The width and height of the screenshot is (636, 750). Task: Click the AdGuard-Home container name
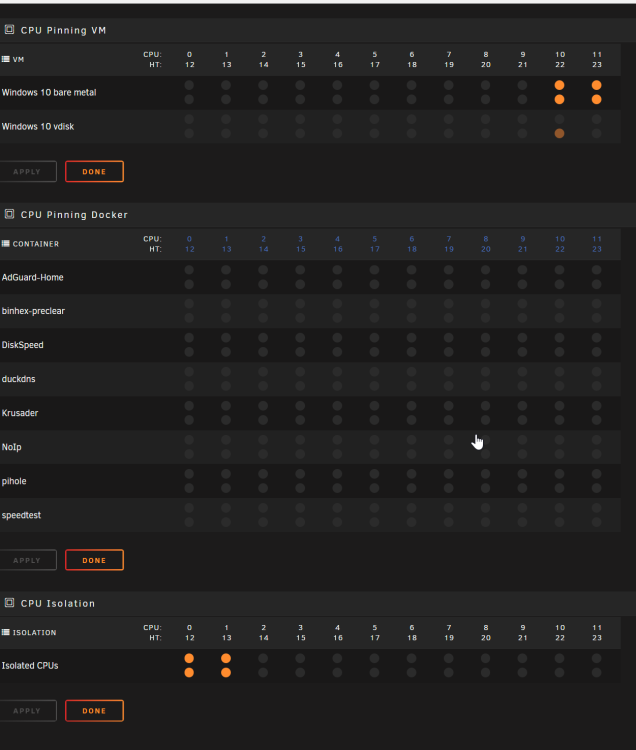33,277
